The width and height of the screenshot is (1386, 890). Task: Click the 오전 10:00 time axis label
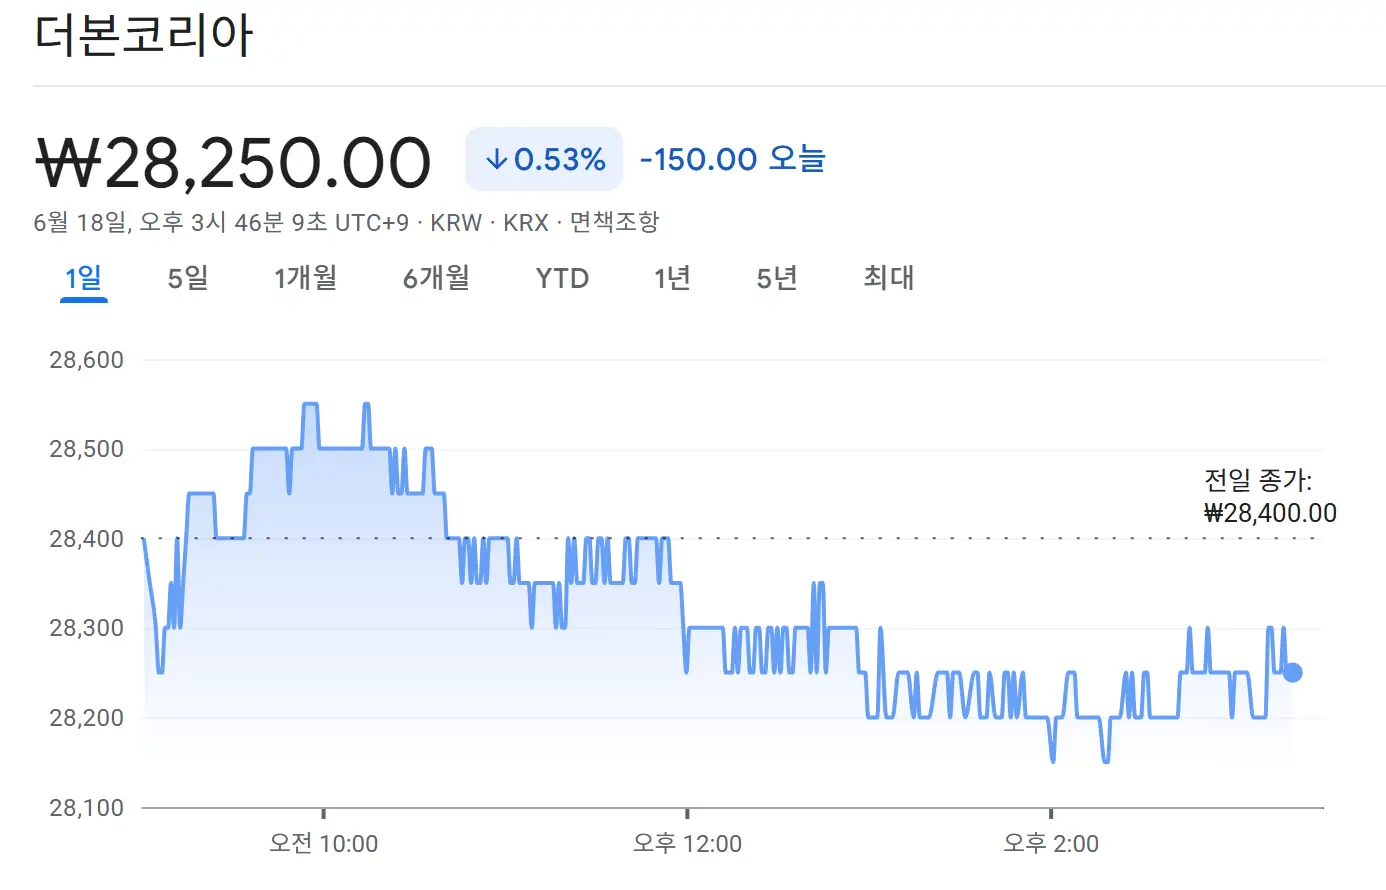pyautogui.click(x=324, y=844)
